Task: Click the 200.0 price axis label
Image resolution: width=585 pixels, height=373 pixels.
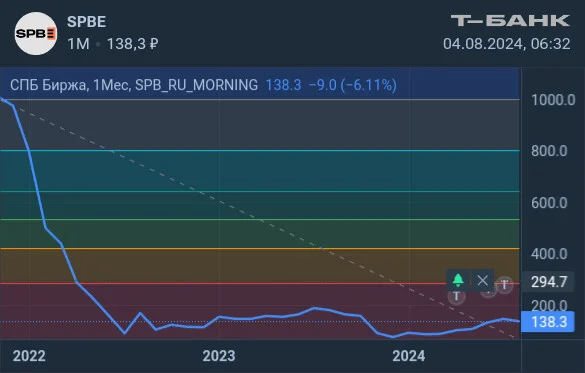Action: click(549, 305)
